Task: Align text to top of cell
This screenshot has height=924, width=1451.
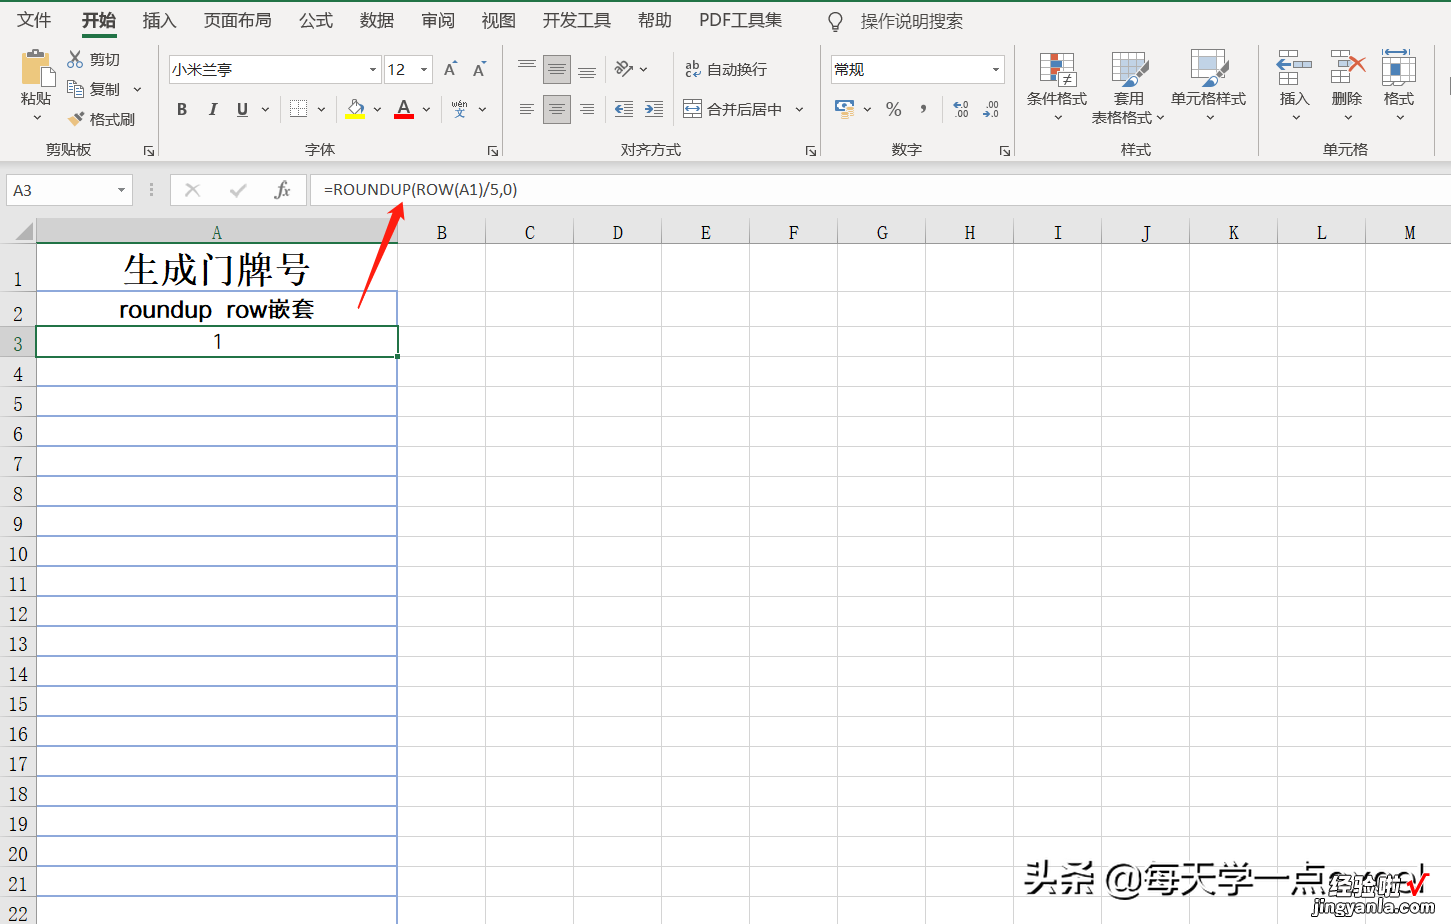Action: coord(527,69)
